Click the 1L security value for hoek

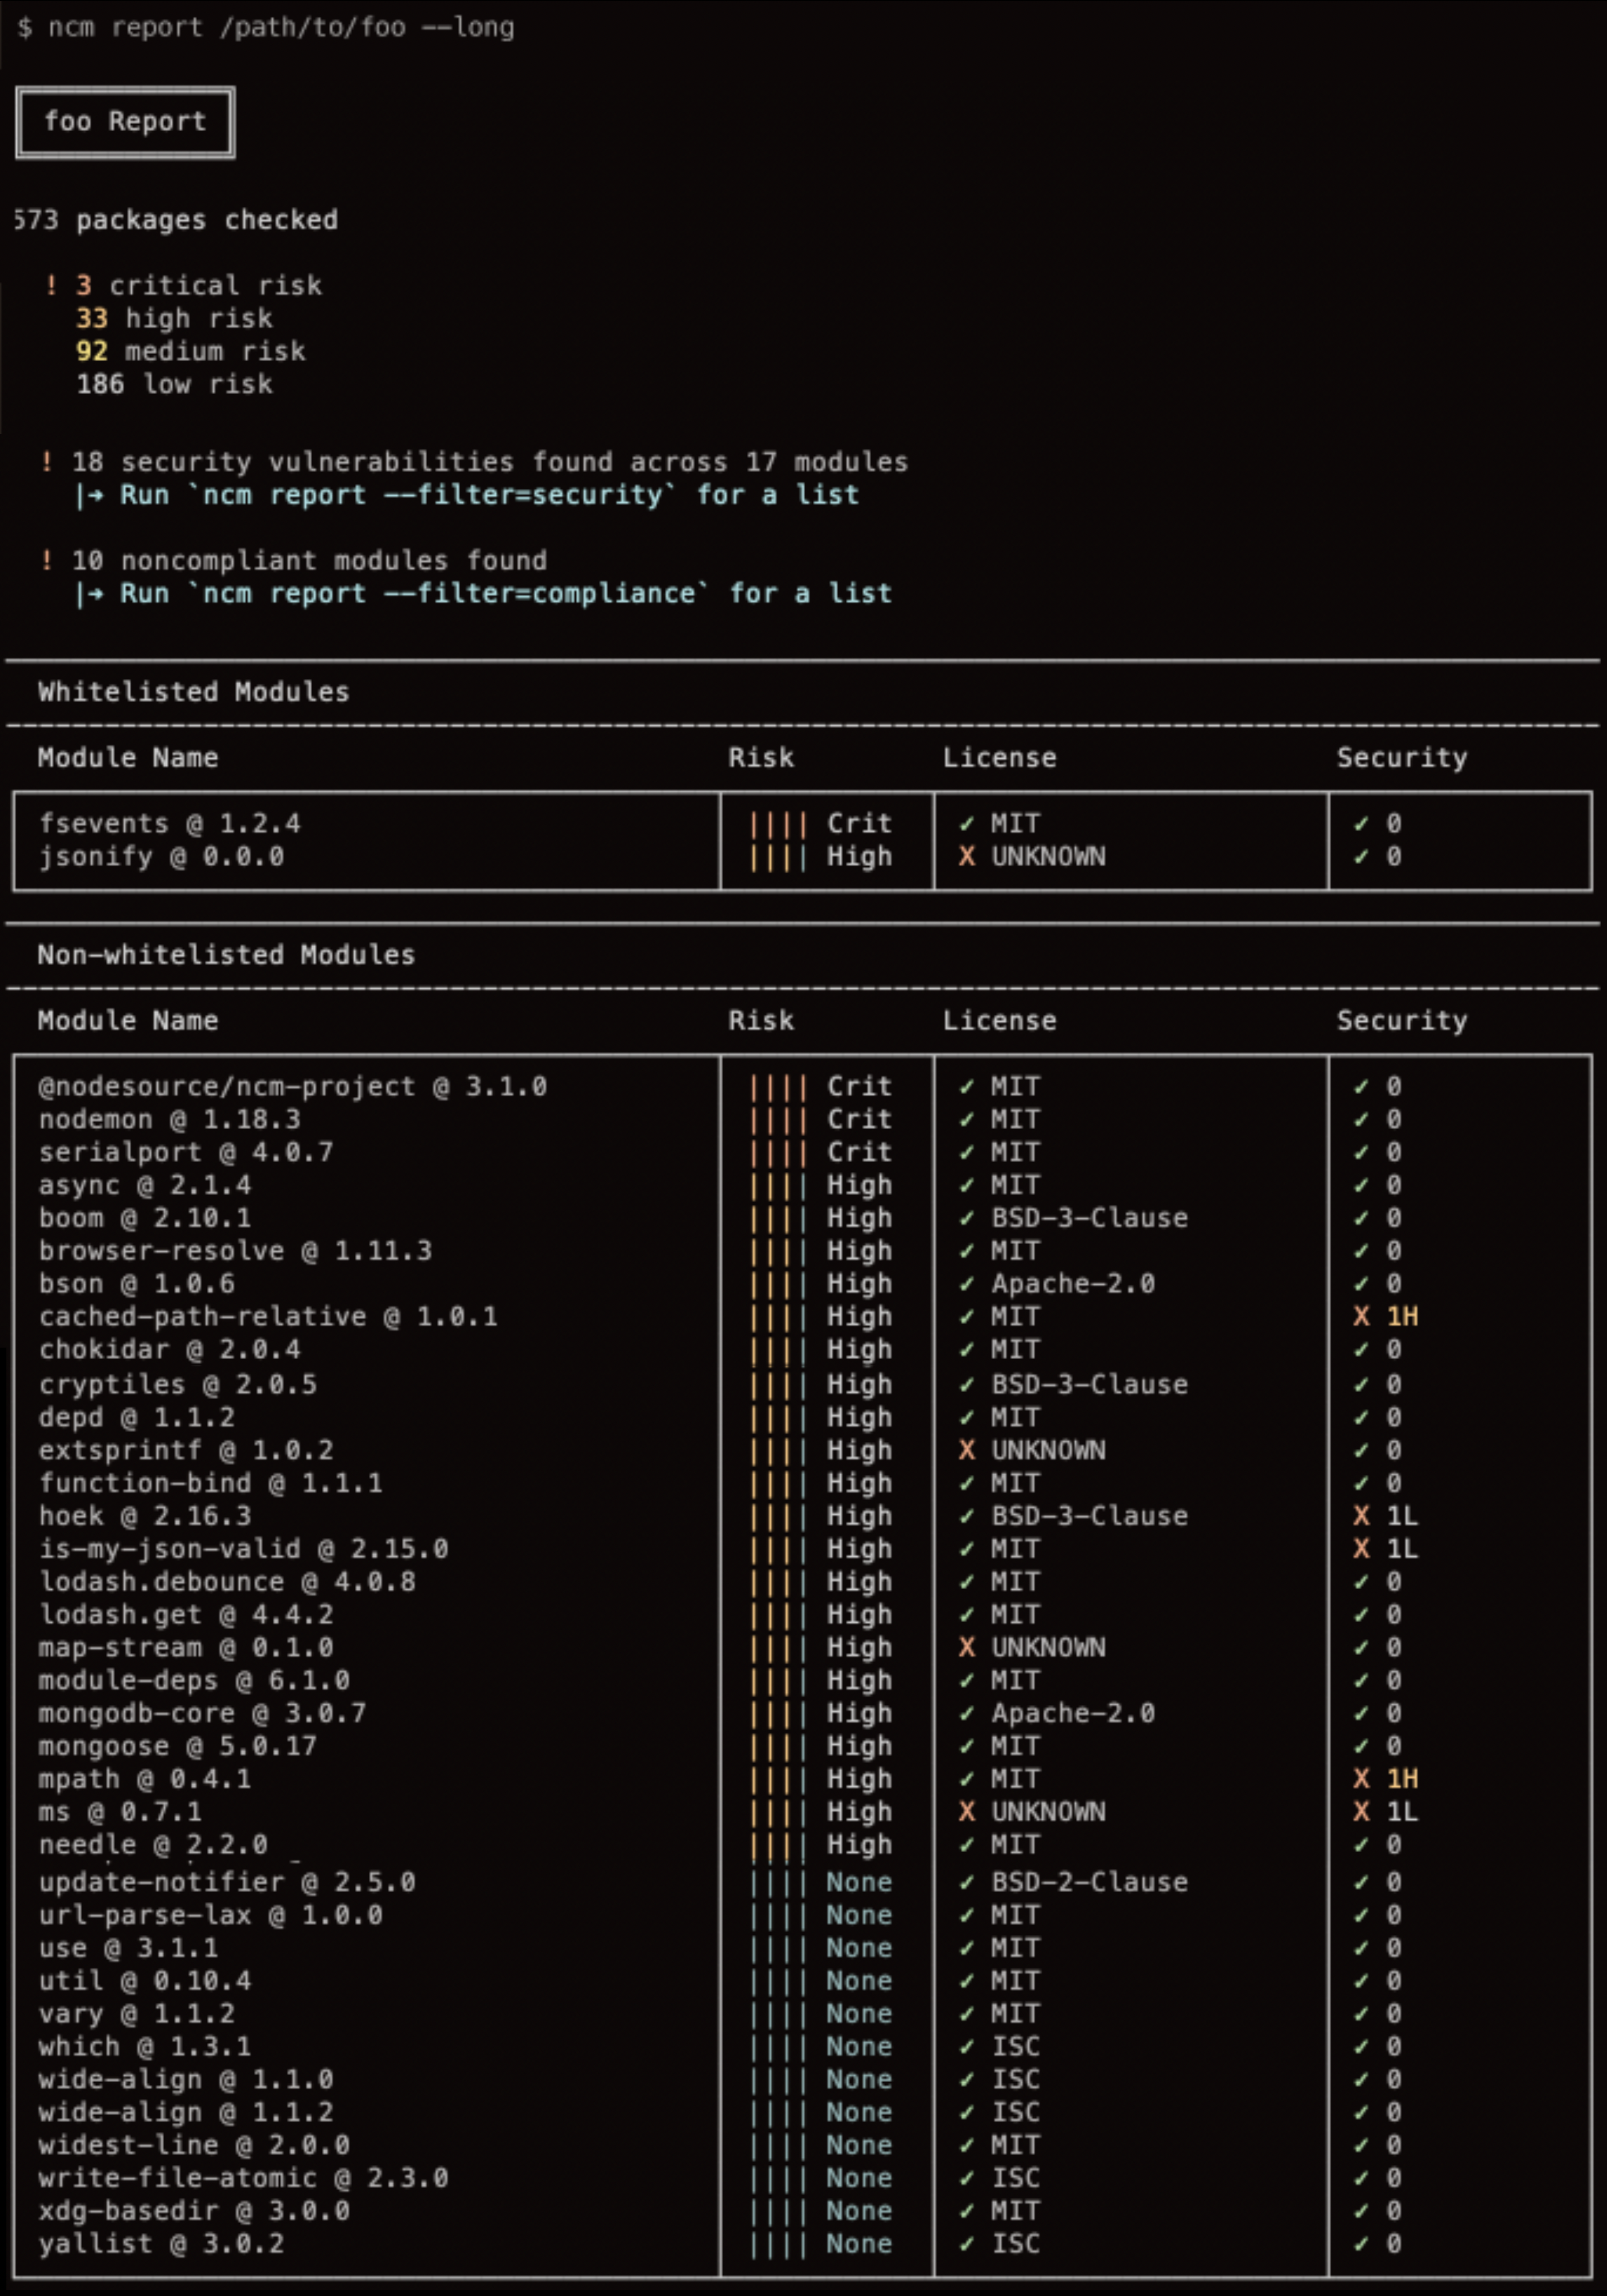tap(1401, 1516)
